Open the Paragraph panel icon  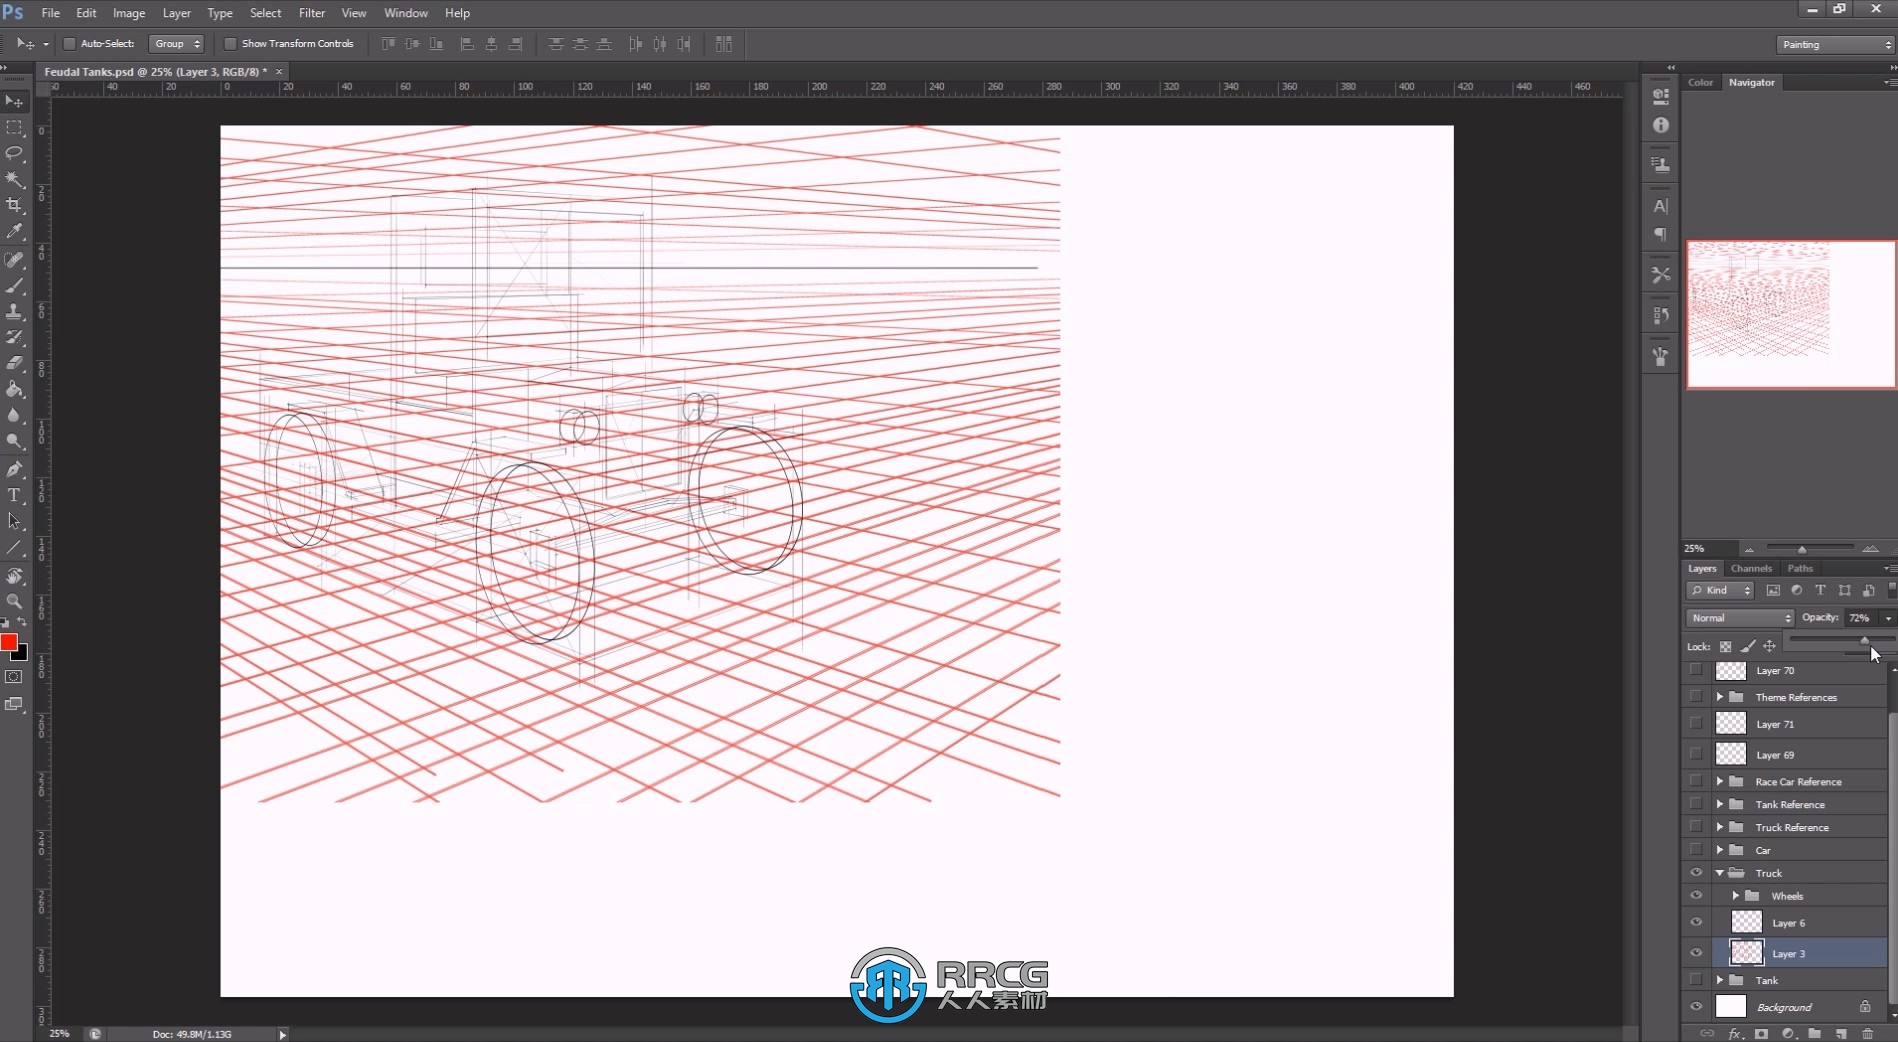click(x=1660, y=235)
